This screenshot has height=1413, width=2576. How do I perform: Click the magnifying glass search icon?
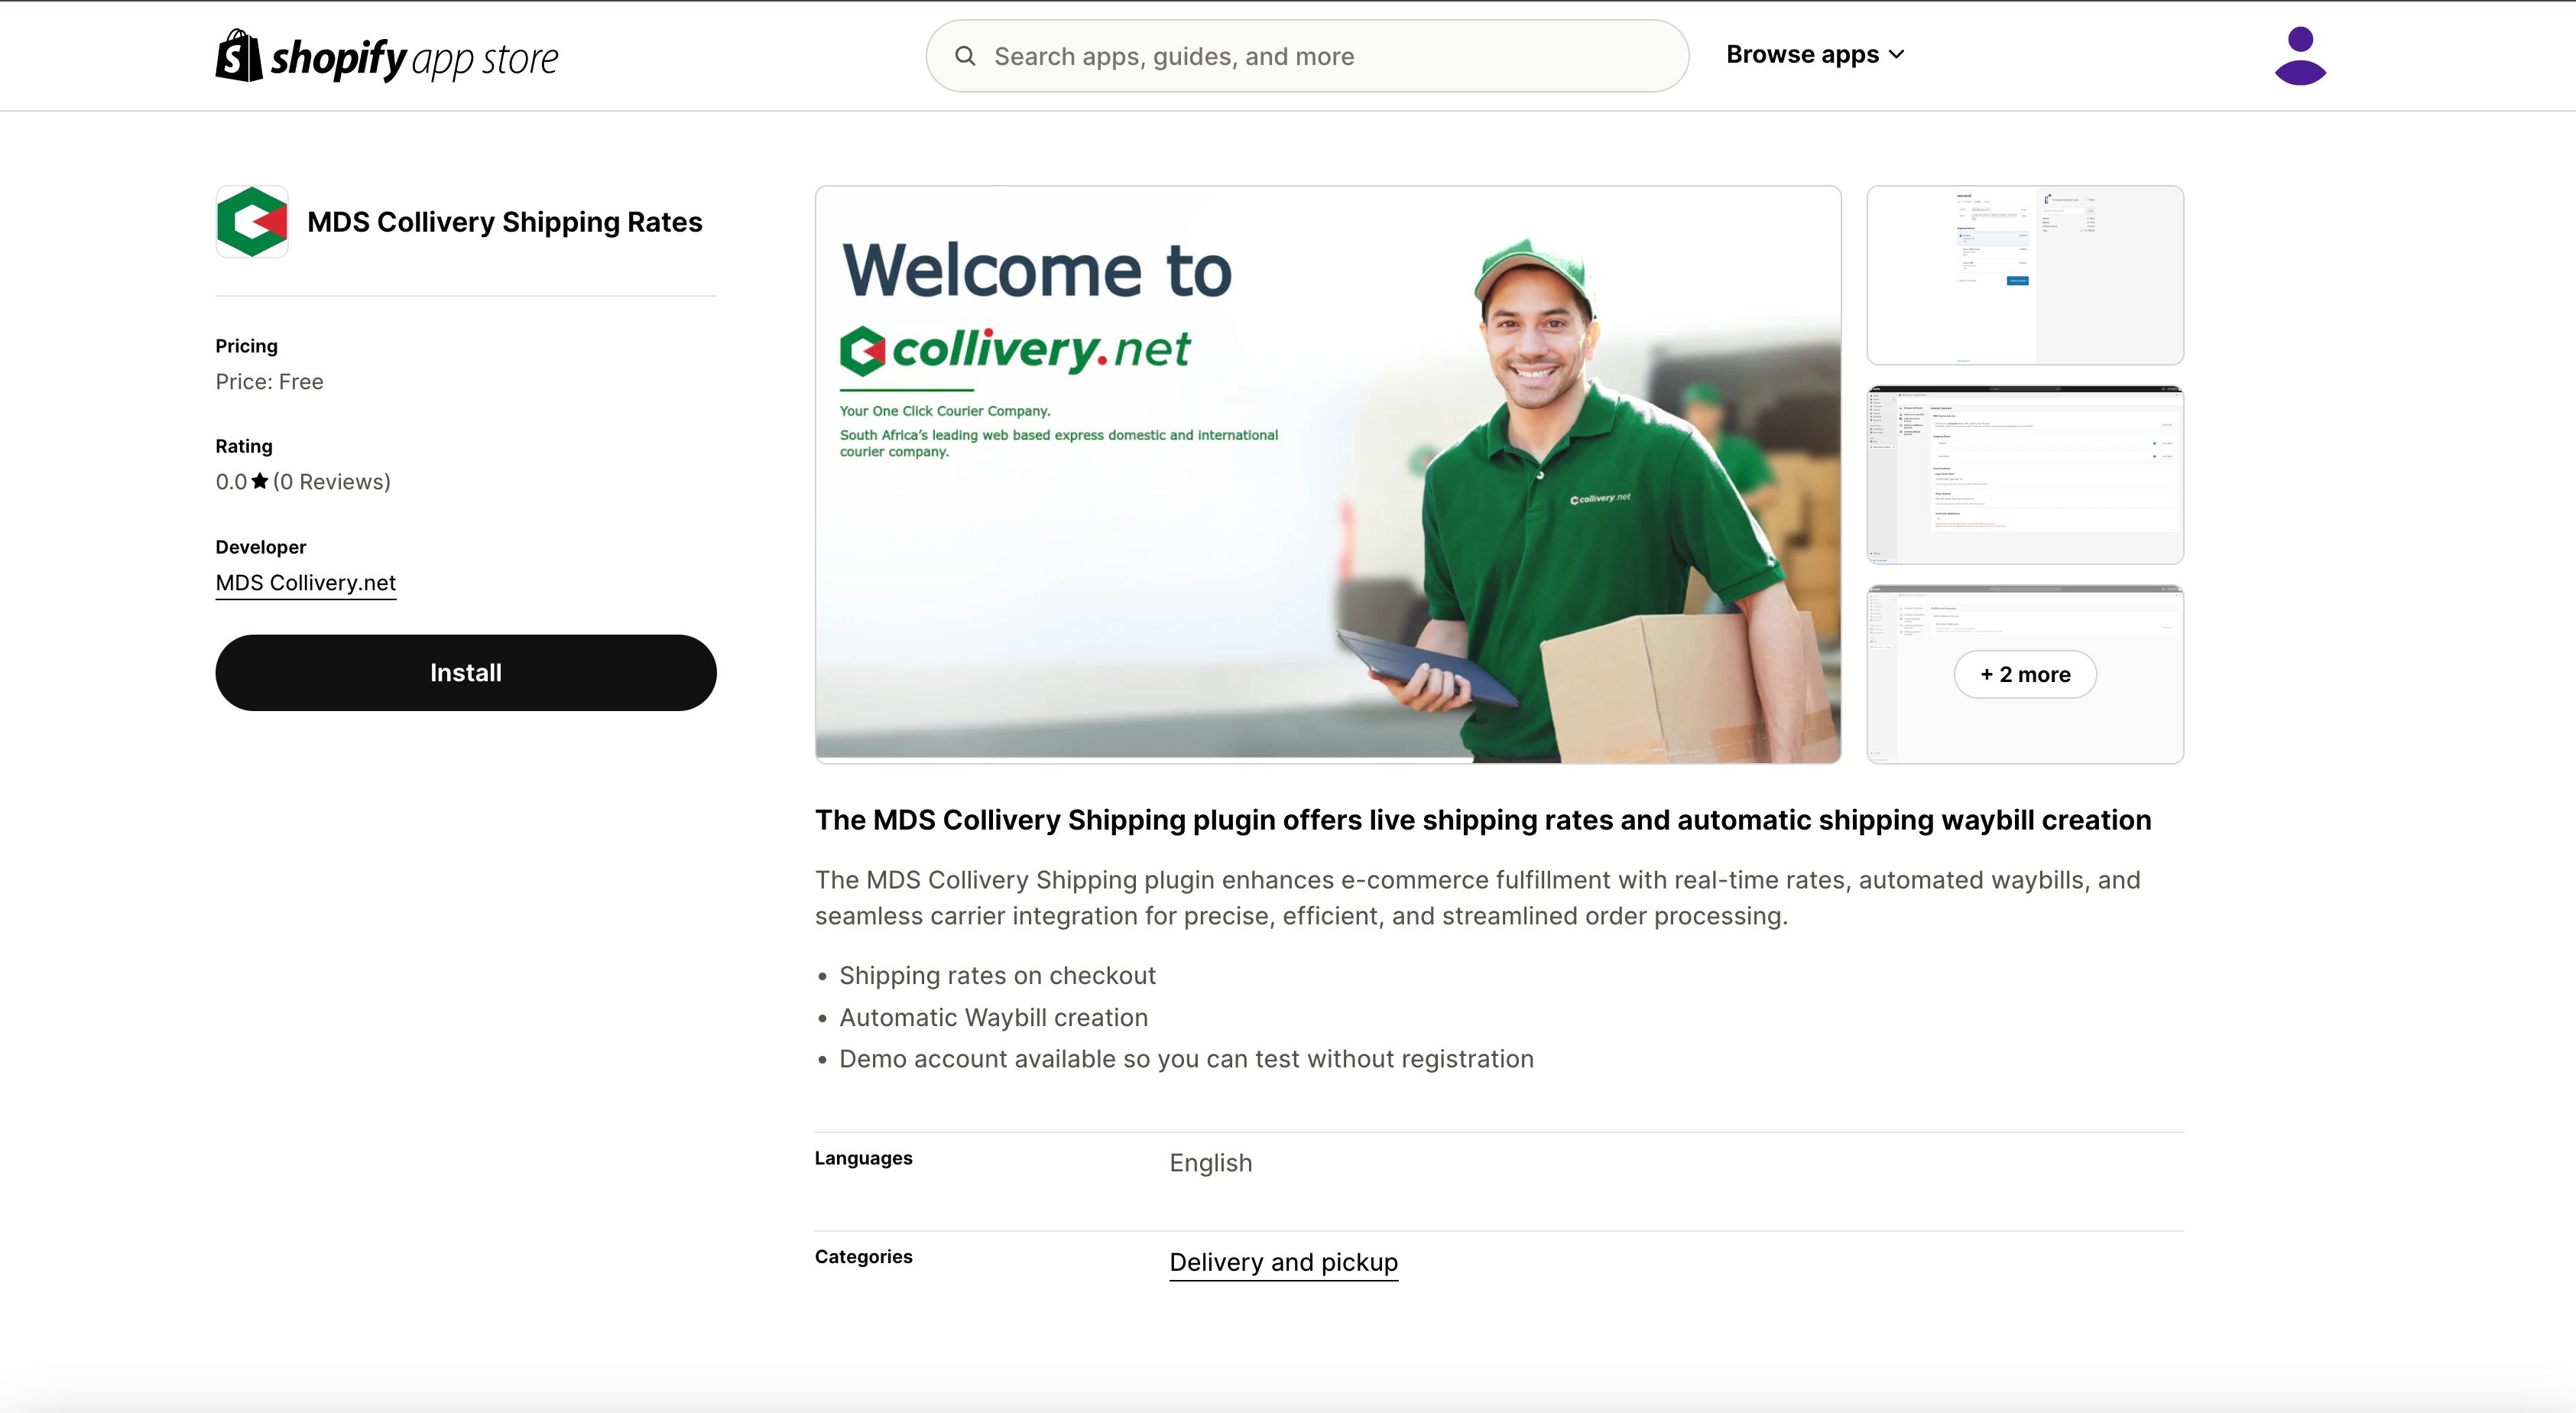(965, 56)
